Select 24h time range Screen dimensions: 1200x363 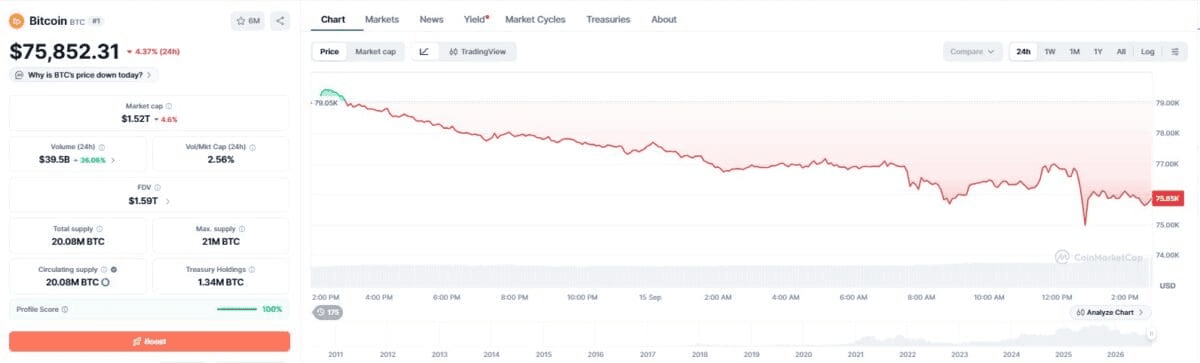1023,51
